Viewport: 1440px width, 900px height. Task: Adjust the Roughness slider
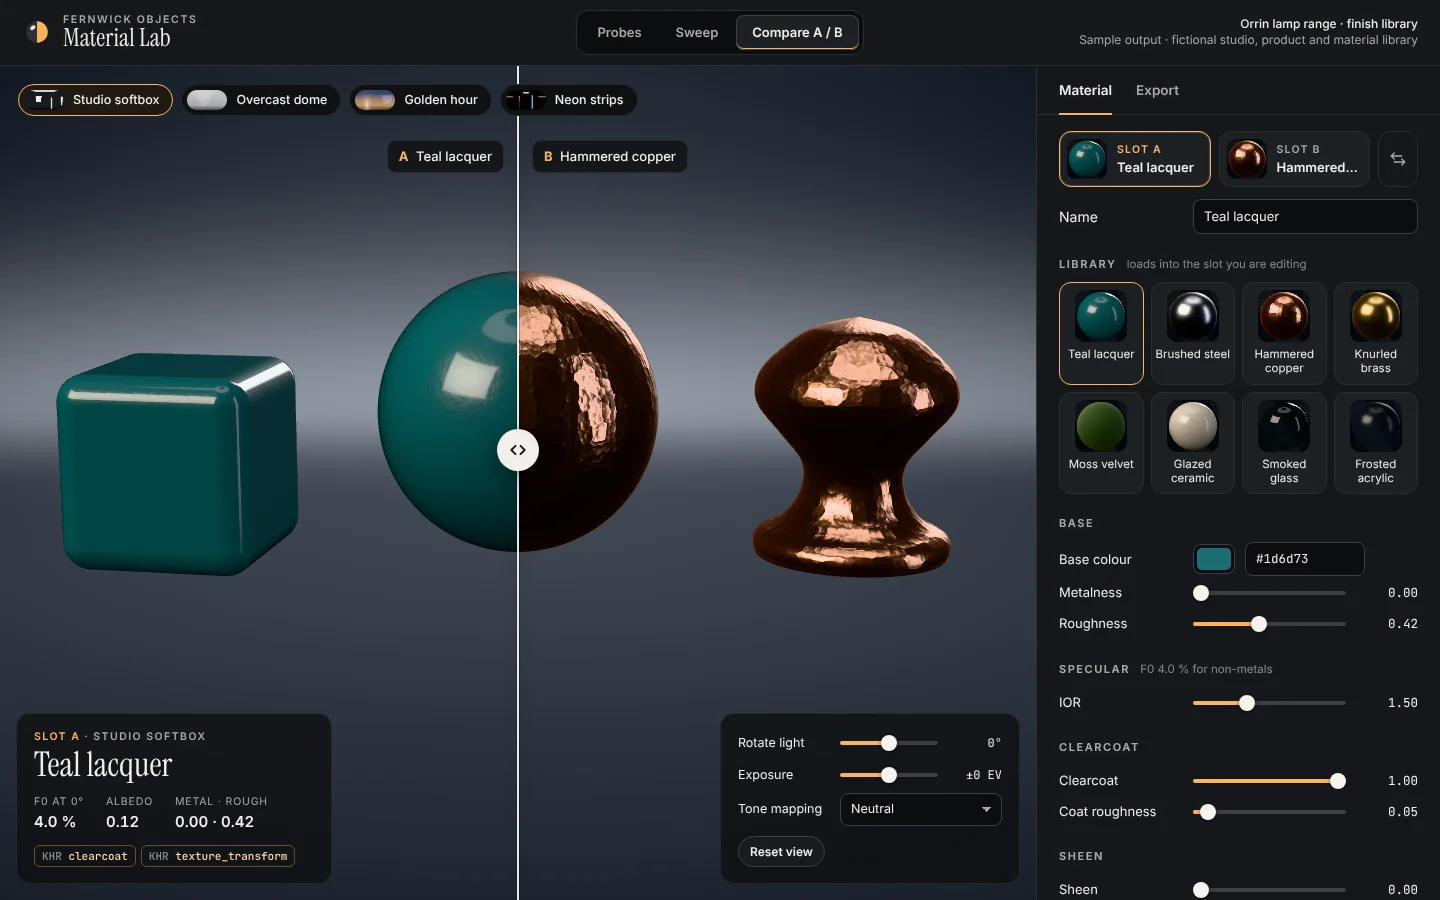click(1269, 624)
